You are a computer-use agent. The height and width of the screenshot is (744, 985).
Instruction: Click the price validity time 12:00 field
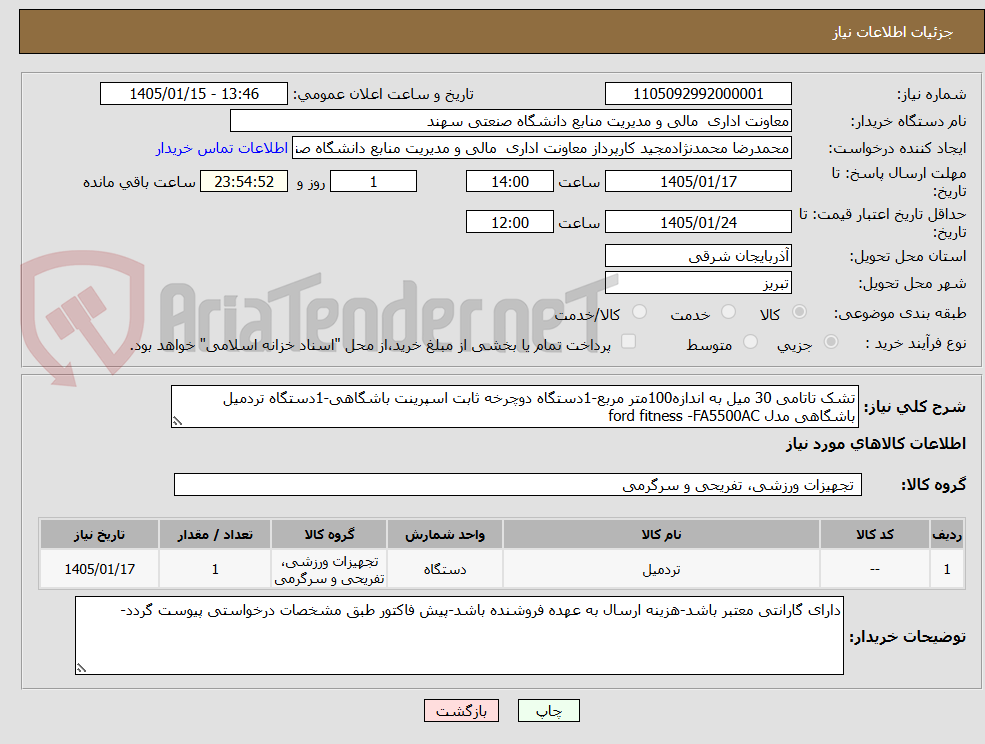[x=509, y=222]
